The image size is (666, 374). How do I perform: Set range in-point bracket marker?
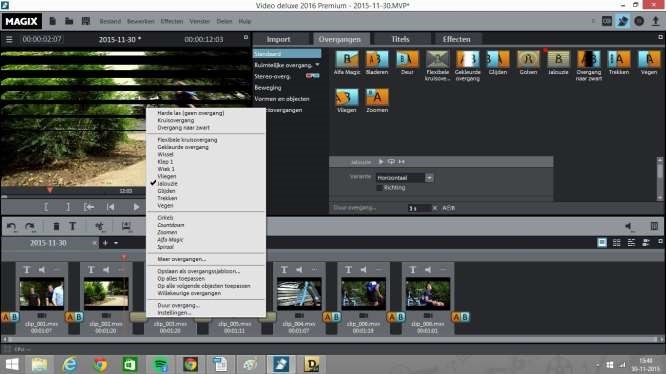[x=46, y=207]
